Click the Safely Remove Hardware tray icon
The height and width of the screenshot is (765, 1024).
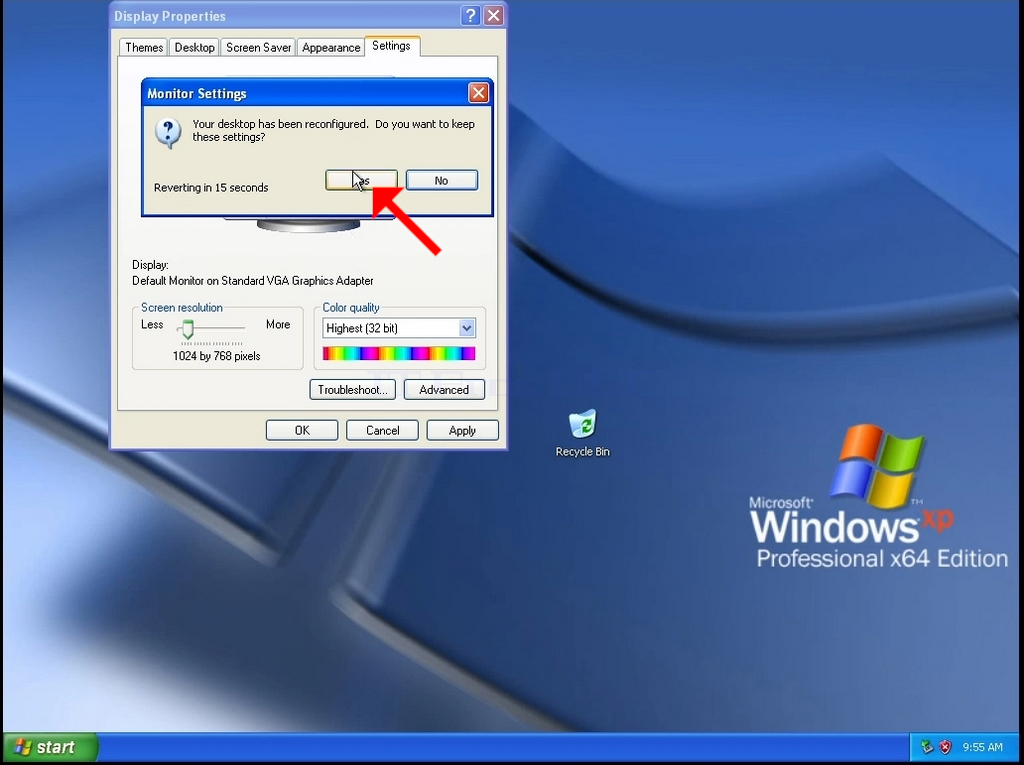coord(927,747)
